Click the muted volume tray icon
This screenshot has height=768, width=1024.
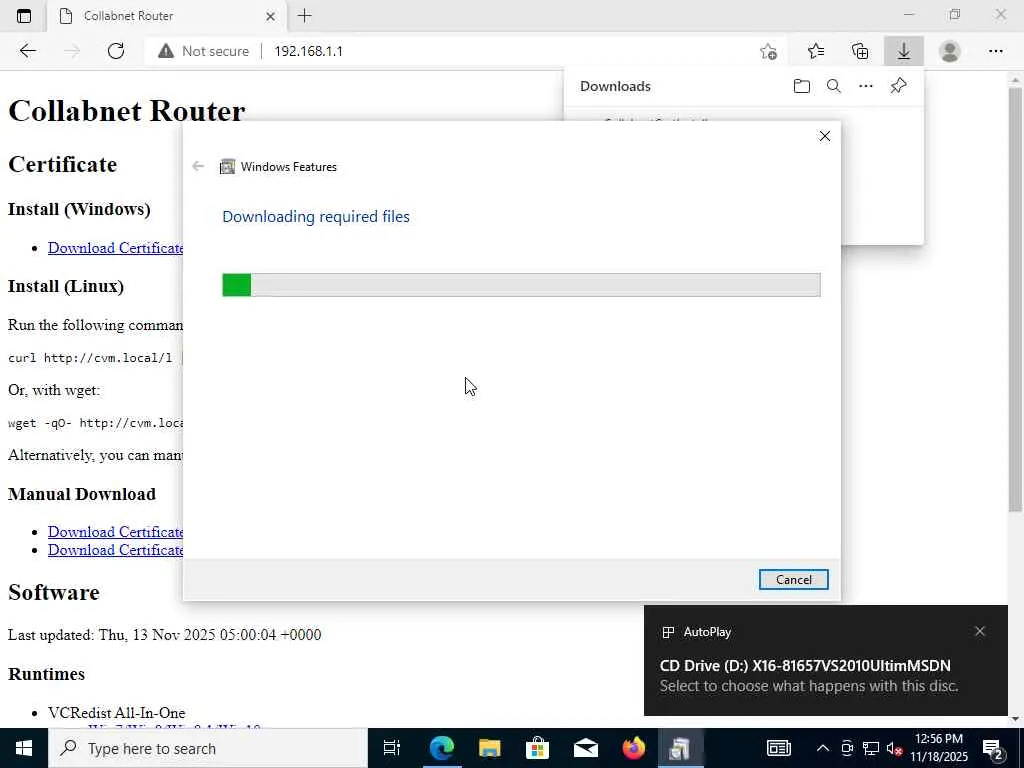[x=894, y=748]
